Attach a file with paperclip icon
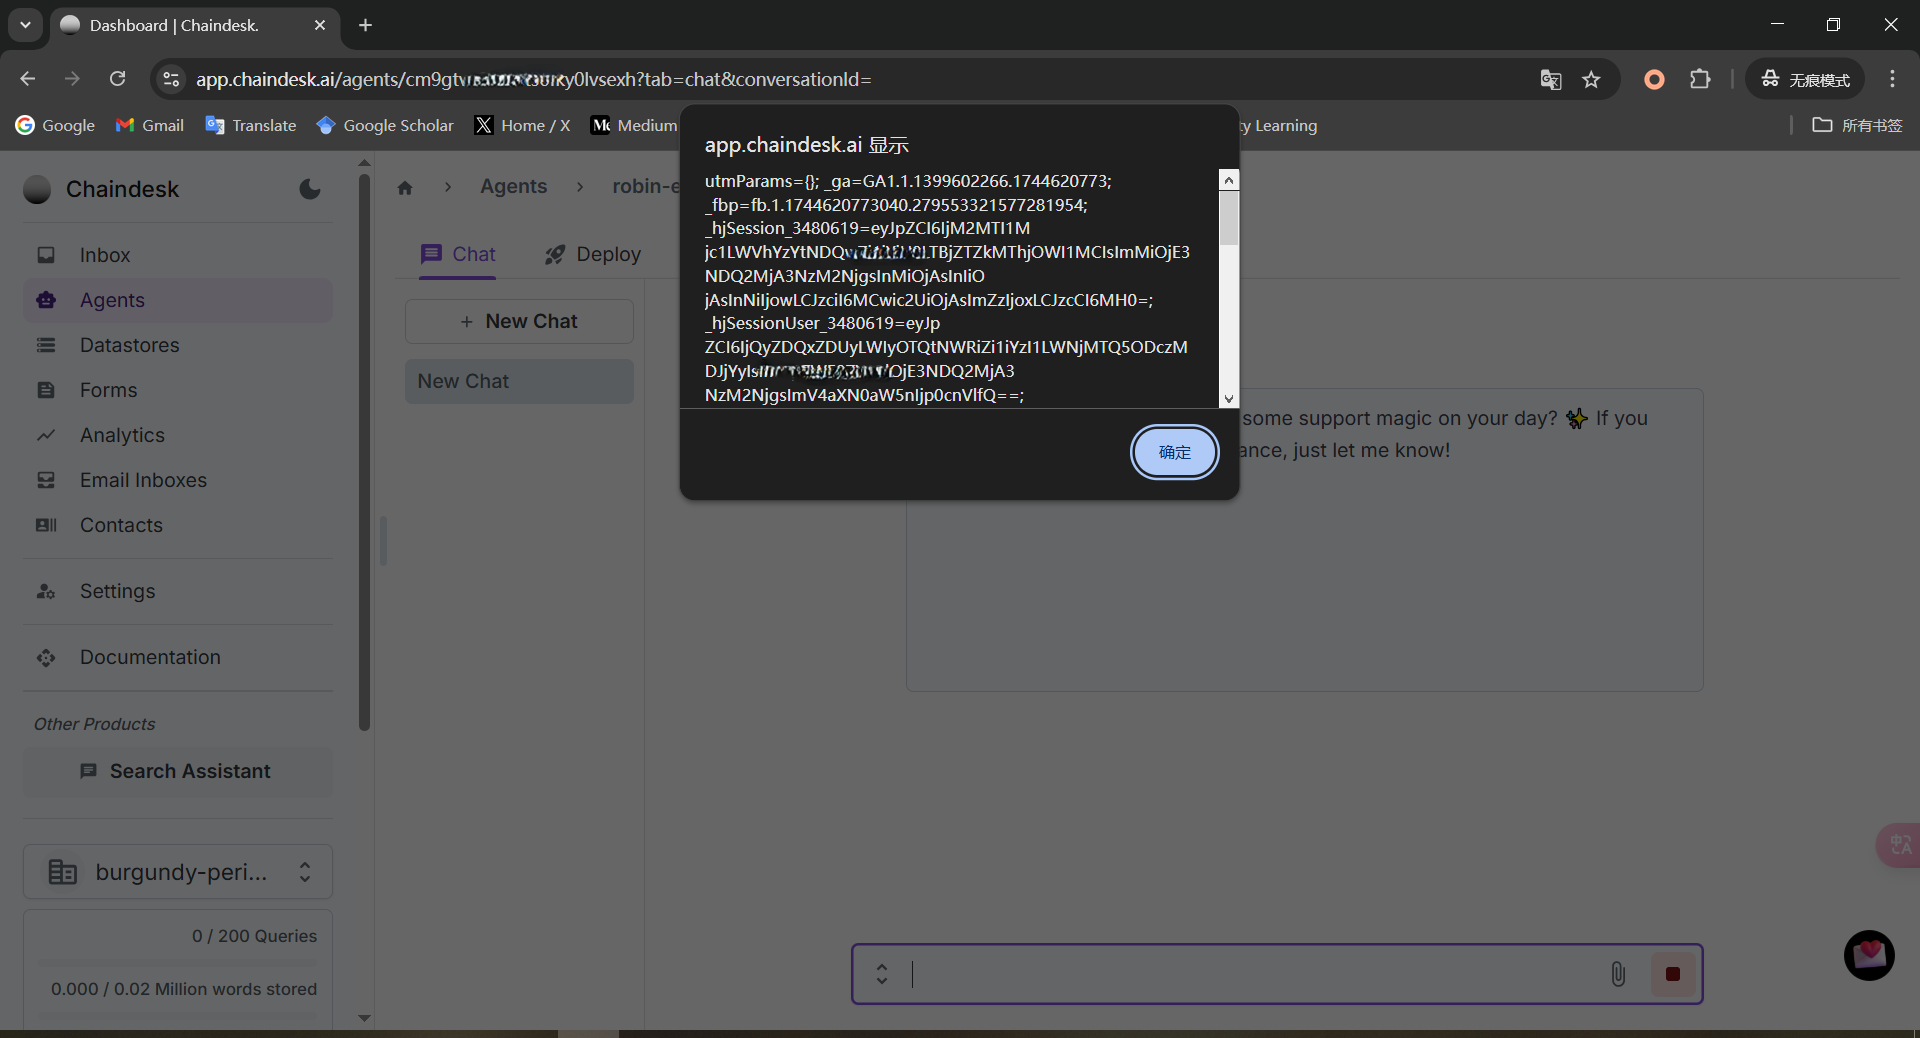The height and width of the screenshot is (1038, 1920). (x=1618, y=974)
